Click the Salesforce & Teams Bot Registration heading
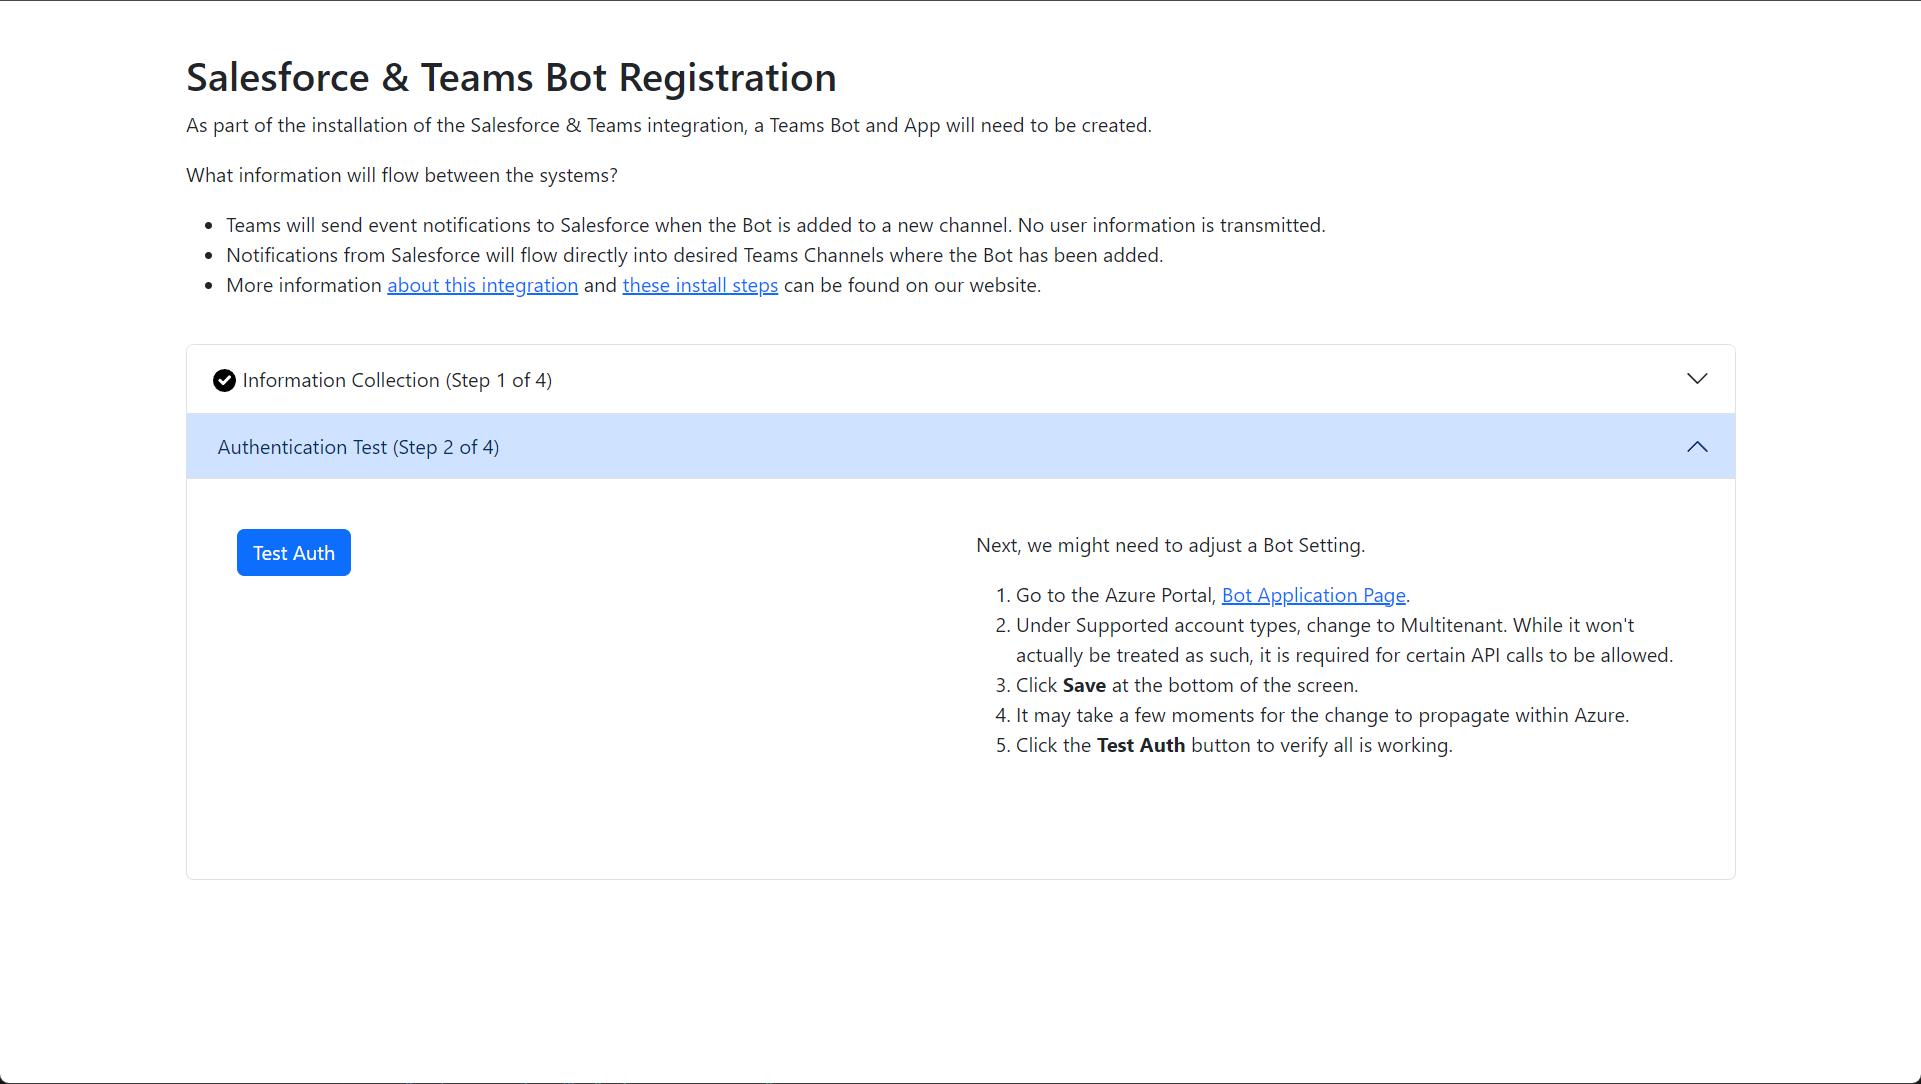This screenshot has height=1084, width=1921. (511, 78)
